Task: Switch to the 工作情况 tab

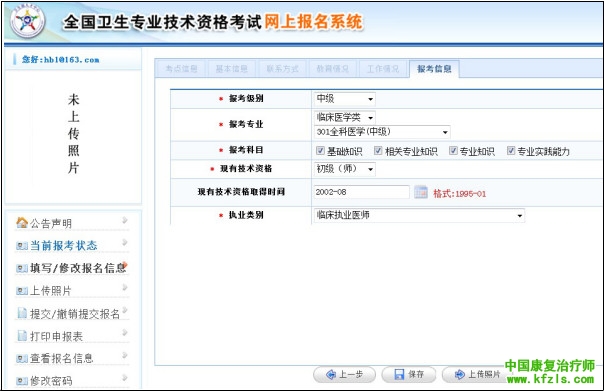Action: pyautogui.click(x=383, y=69)
